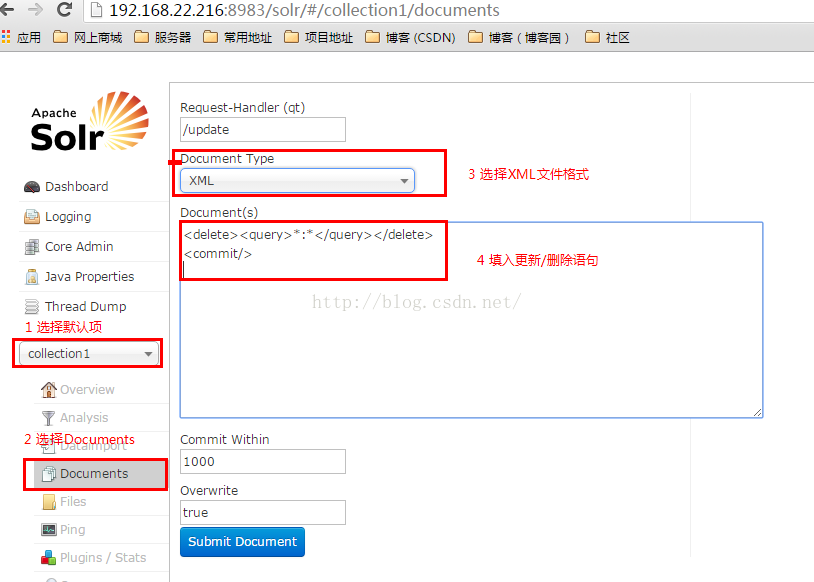
Task: Click the Documents pages icon
Action: pyautogui.click(x=49, y=474)
